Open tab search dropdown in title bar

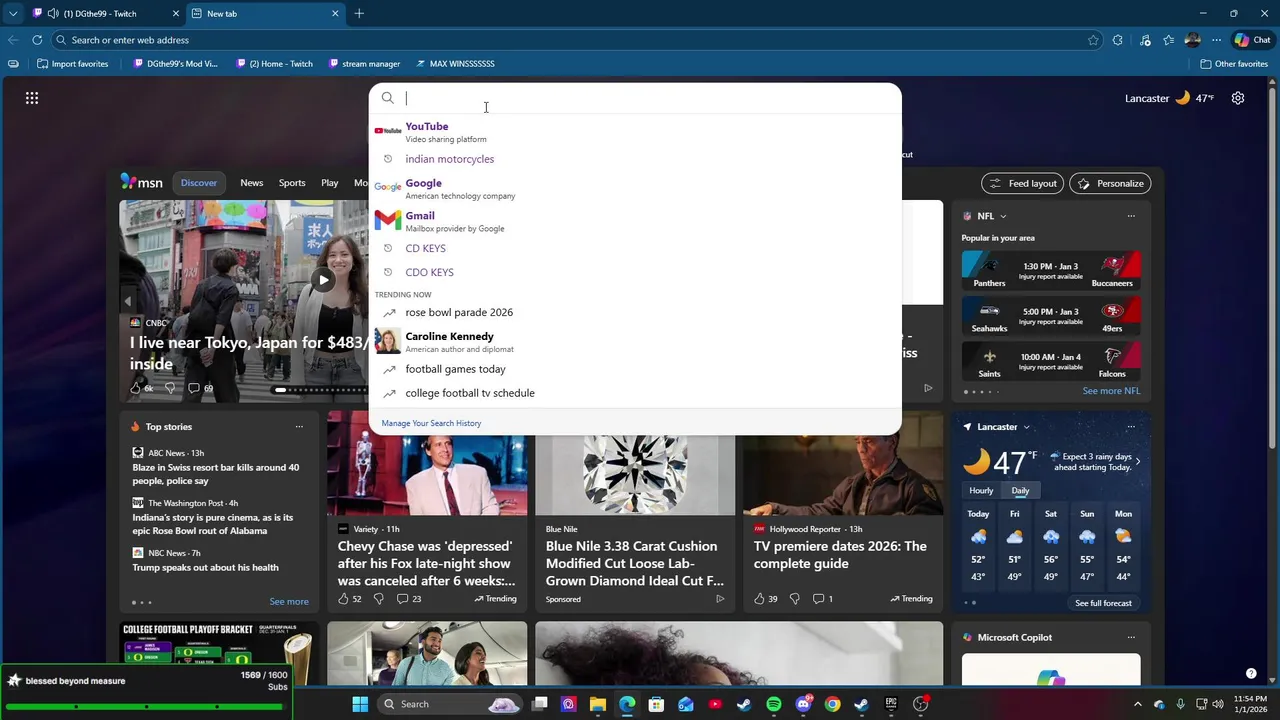[13, 13]
